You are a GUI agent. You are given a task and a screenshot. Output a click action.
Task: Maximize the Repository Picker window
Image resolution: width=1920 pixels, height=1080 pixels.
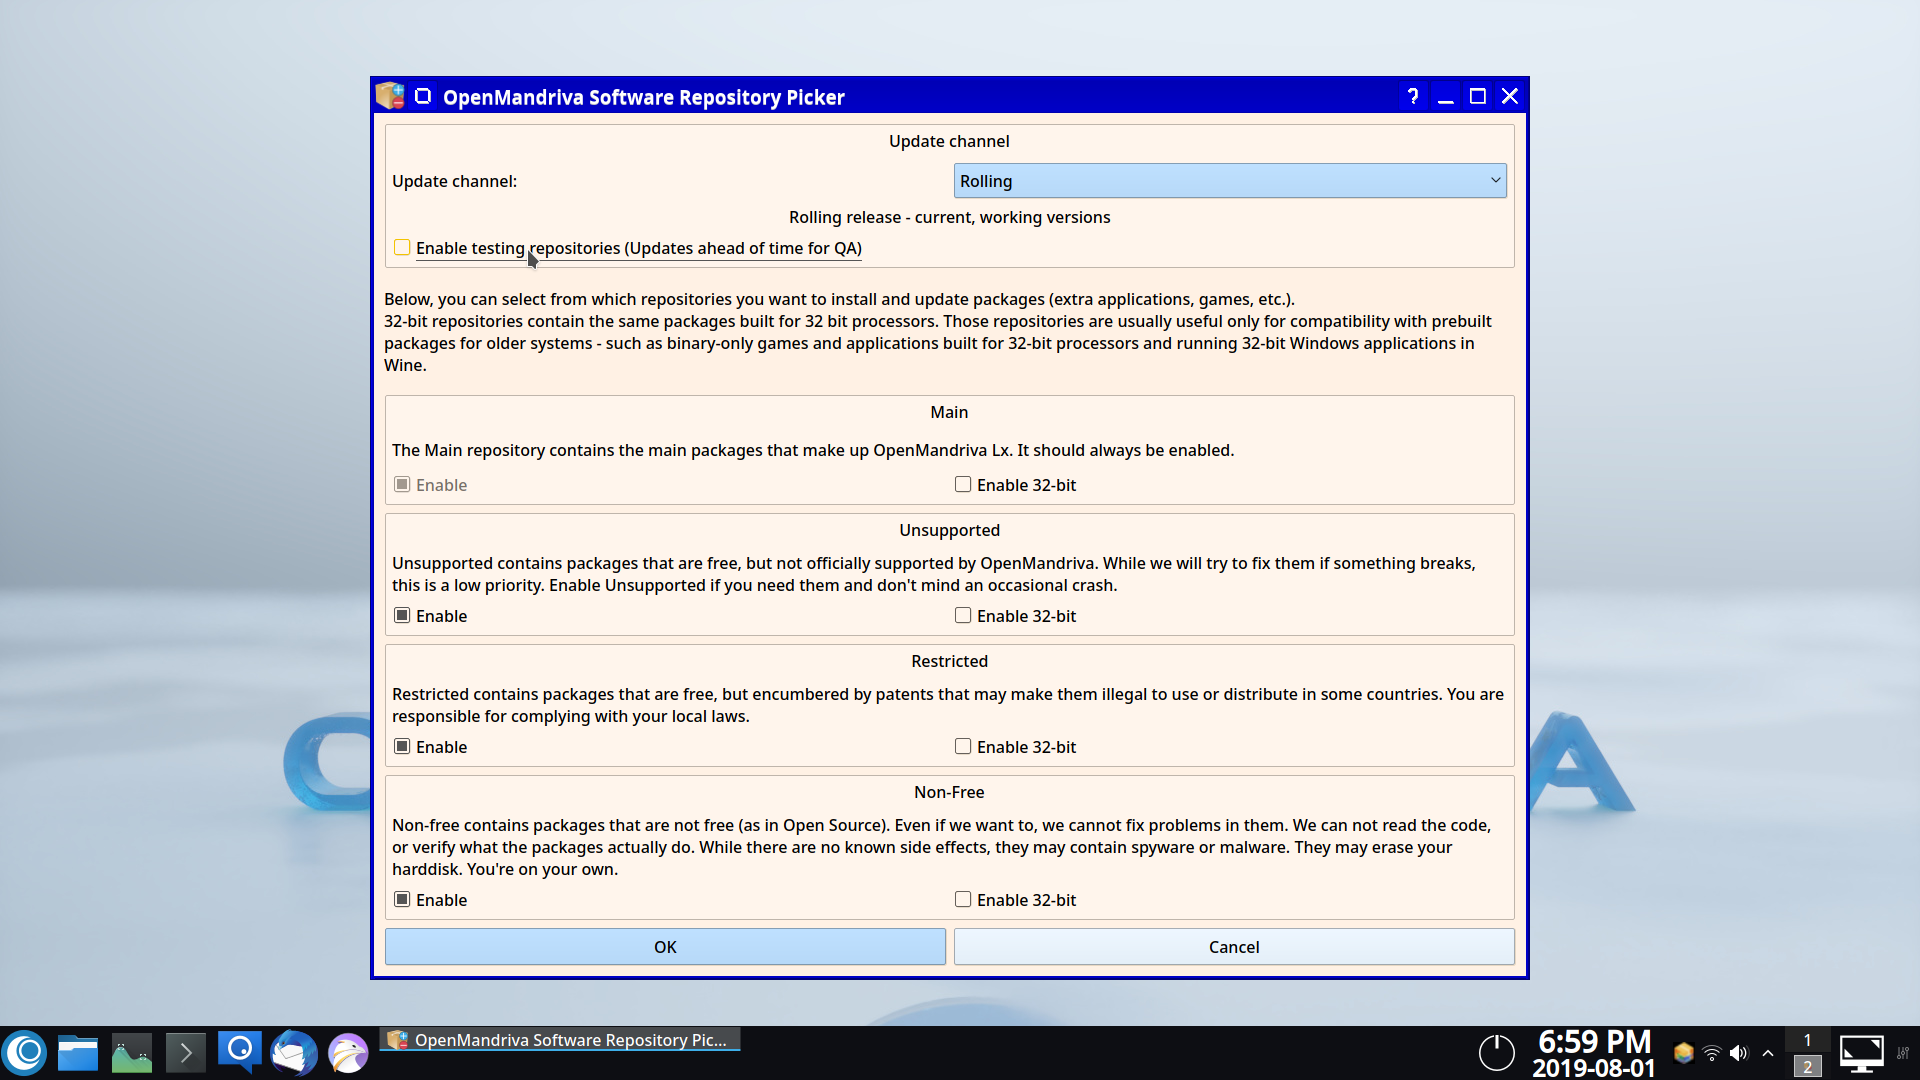click(1478, 96)
